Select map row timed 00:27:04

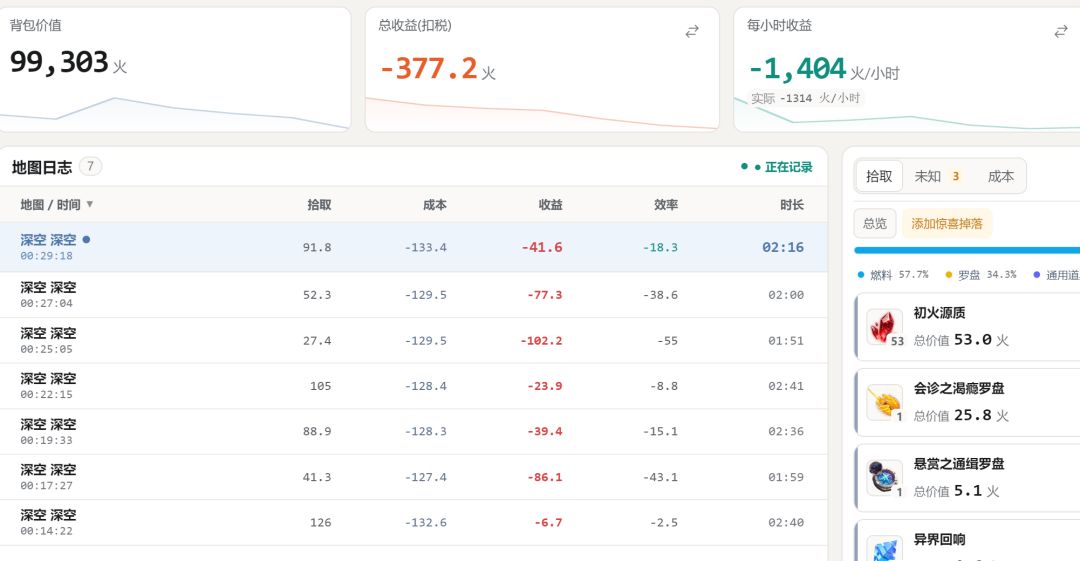pyautogui.click(x=413, y=295)
